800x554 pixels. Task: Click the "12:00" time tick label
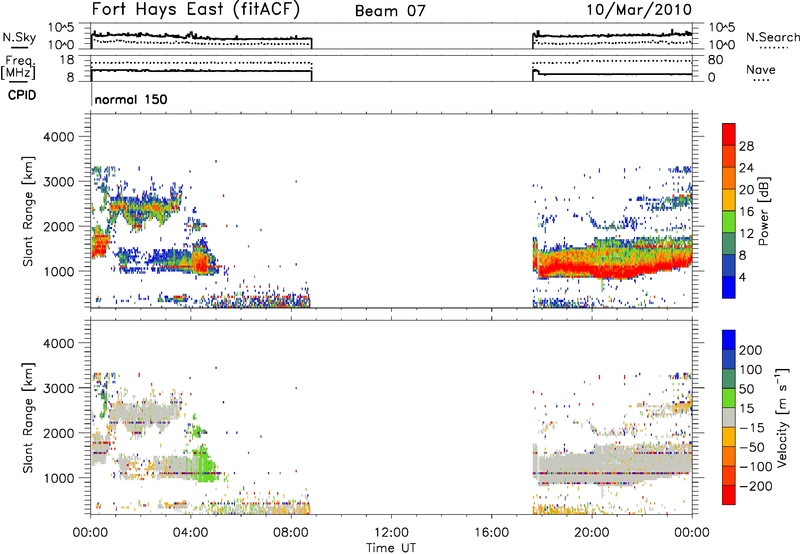pyautogui.click(x=391, y=533)
